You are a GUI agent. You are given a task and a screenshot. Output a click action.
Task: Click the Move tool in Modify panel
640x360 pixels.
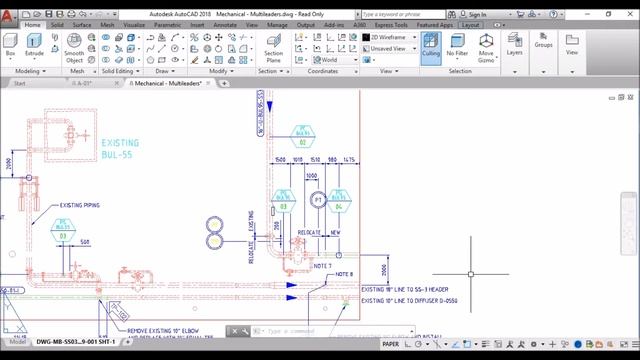tap(219, 38)
